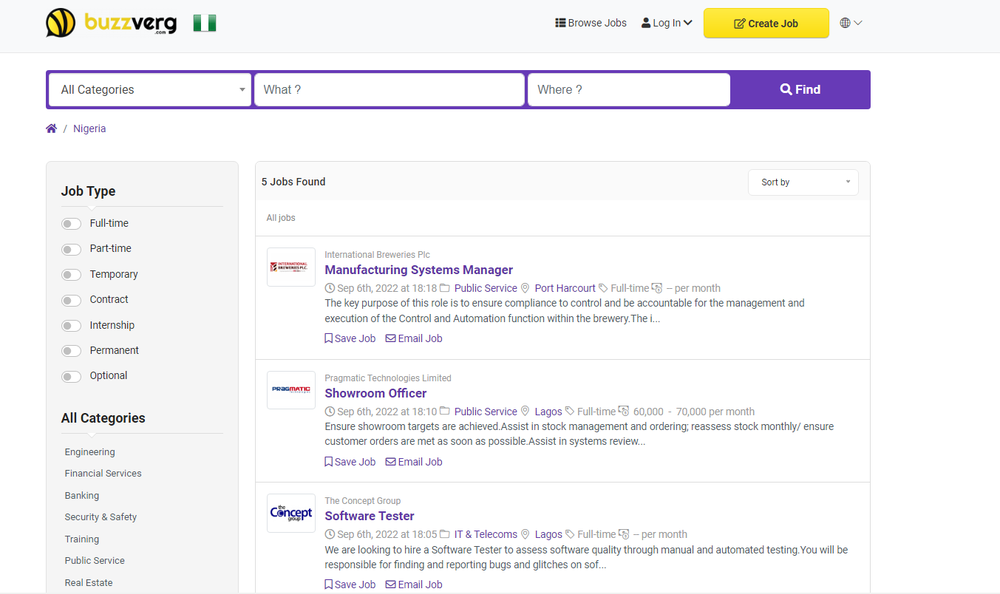
Task: Expand the Log In dropdown menu
Action: [666, 22]
